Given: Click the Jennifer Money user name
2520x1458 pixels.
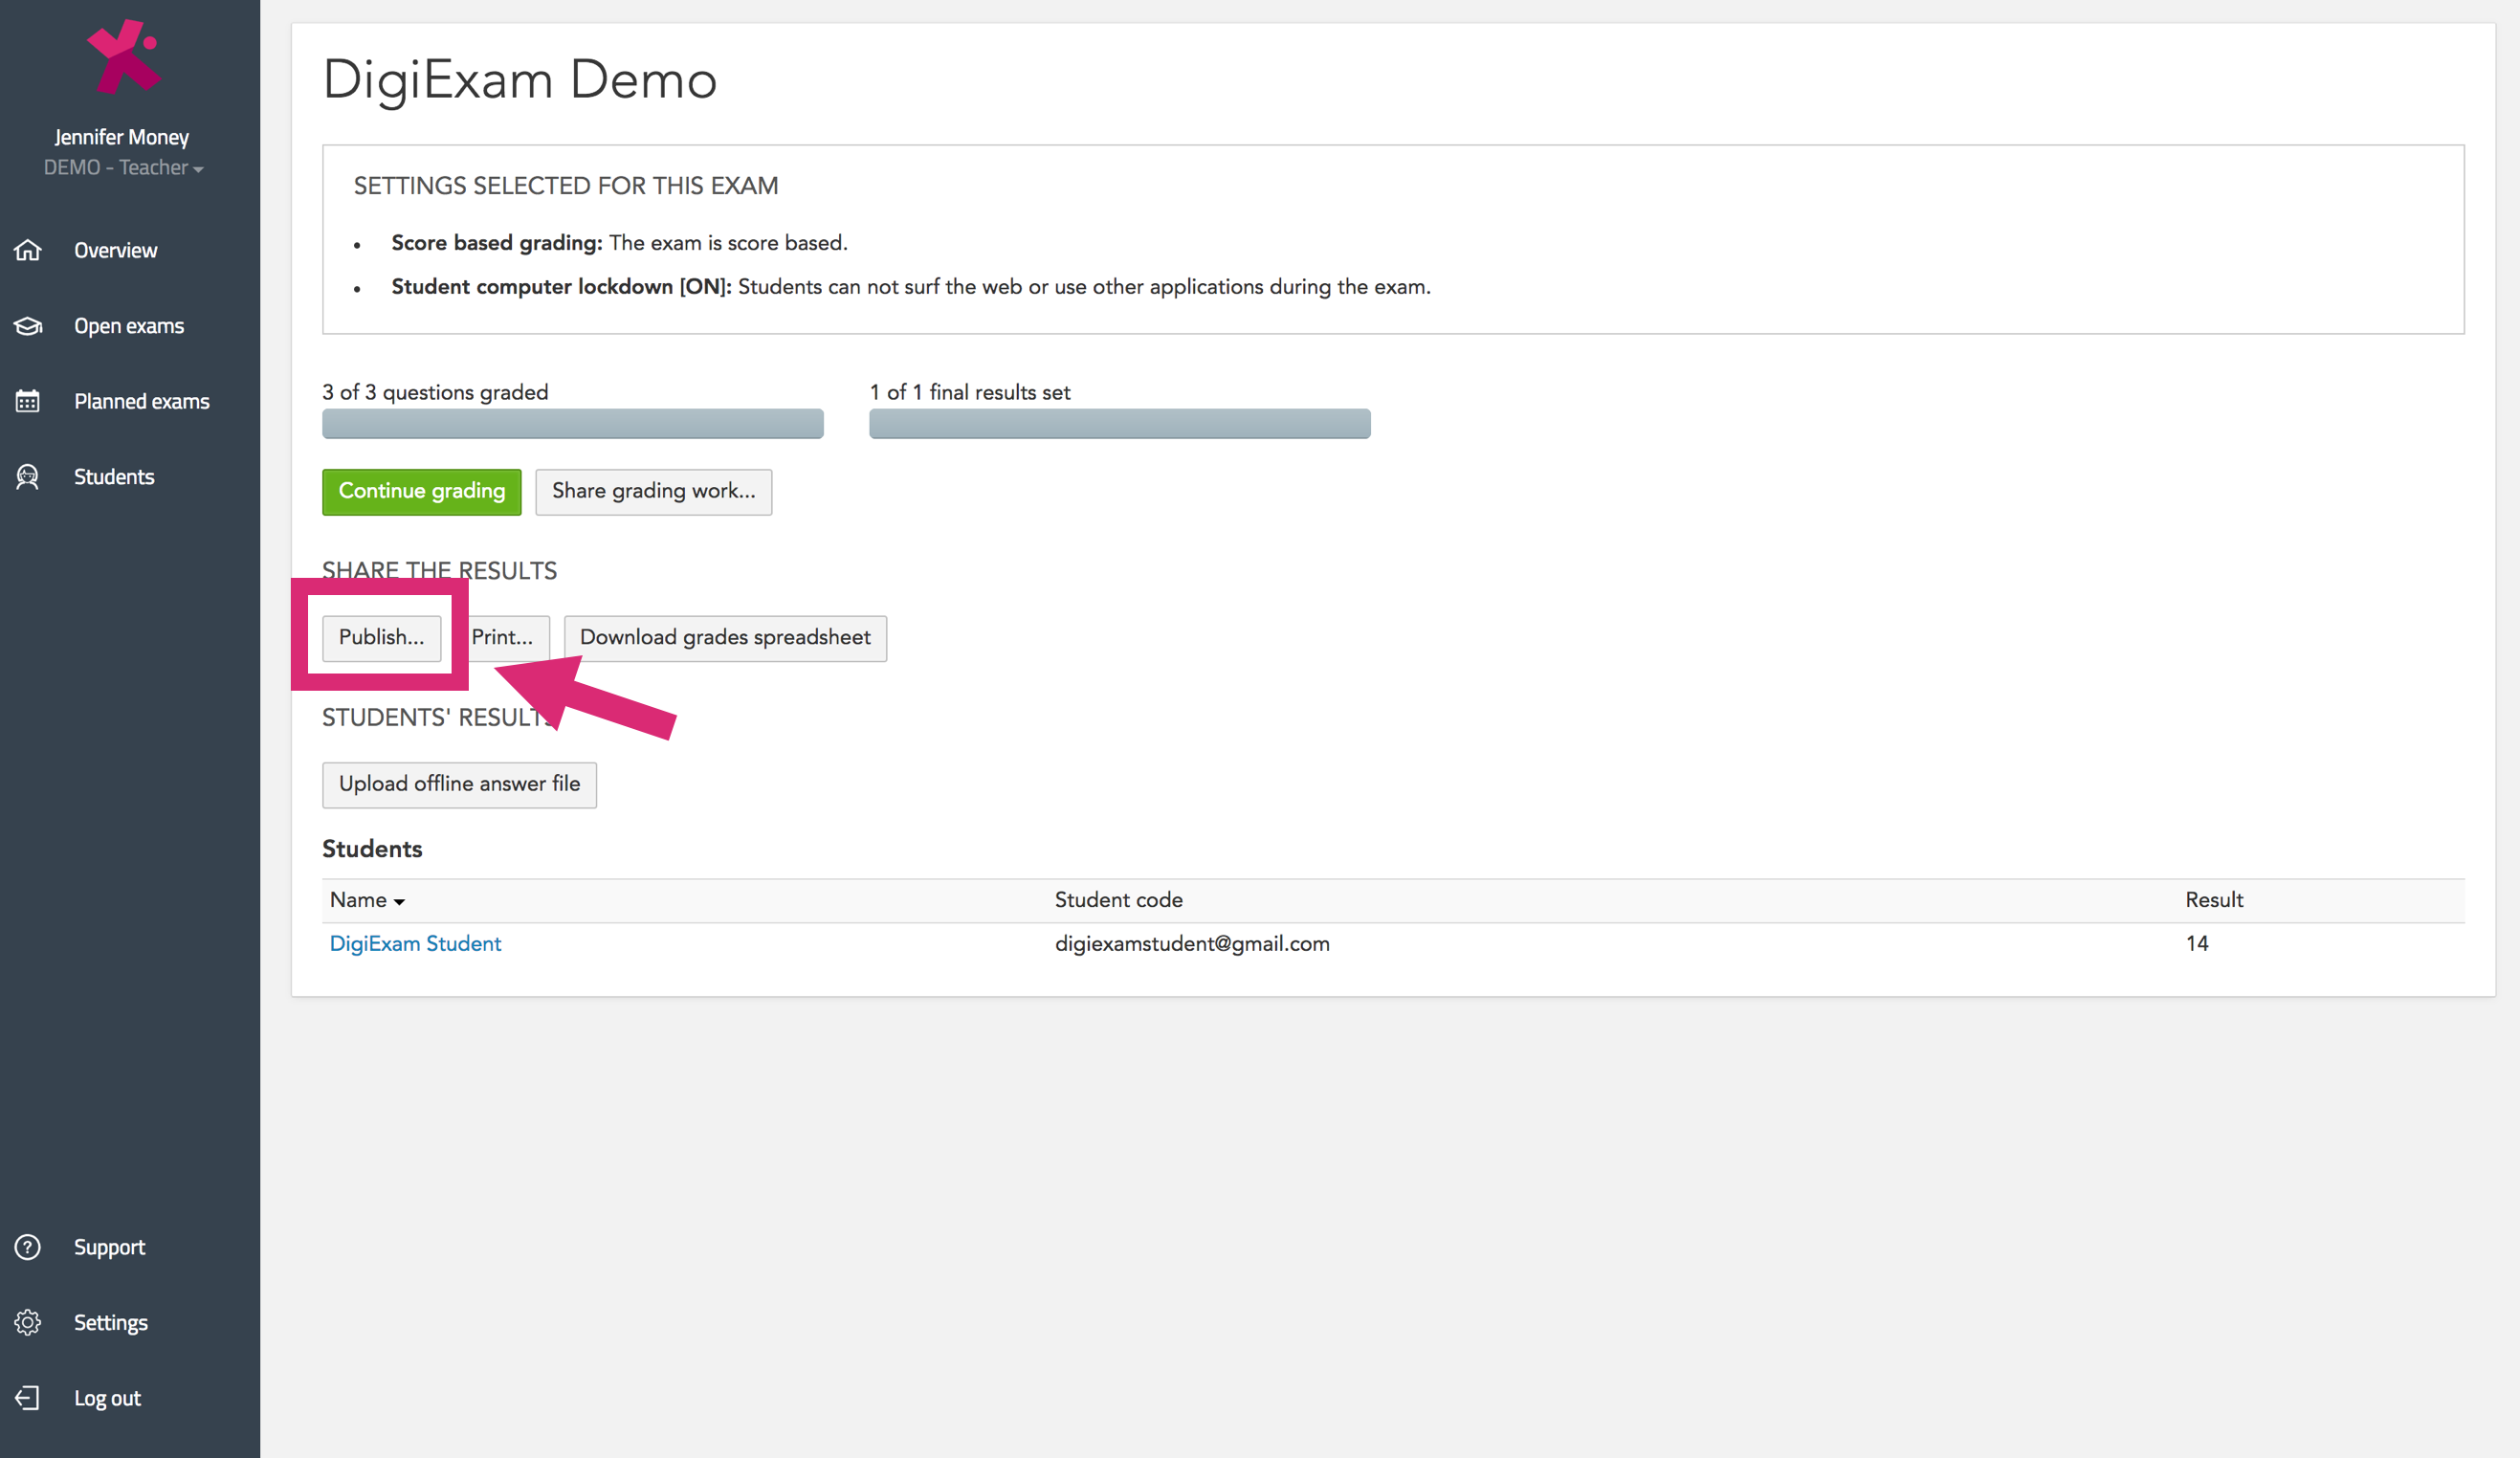Looking at the screenshot, I should (122, 137).
